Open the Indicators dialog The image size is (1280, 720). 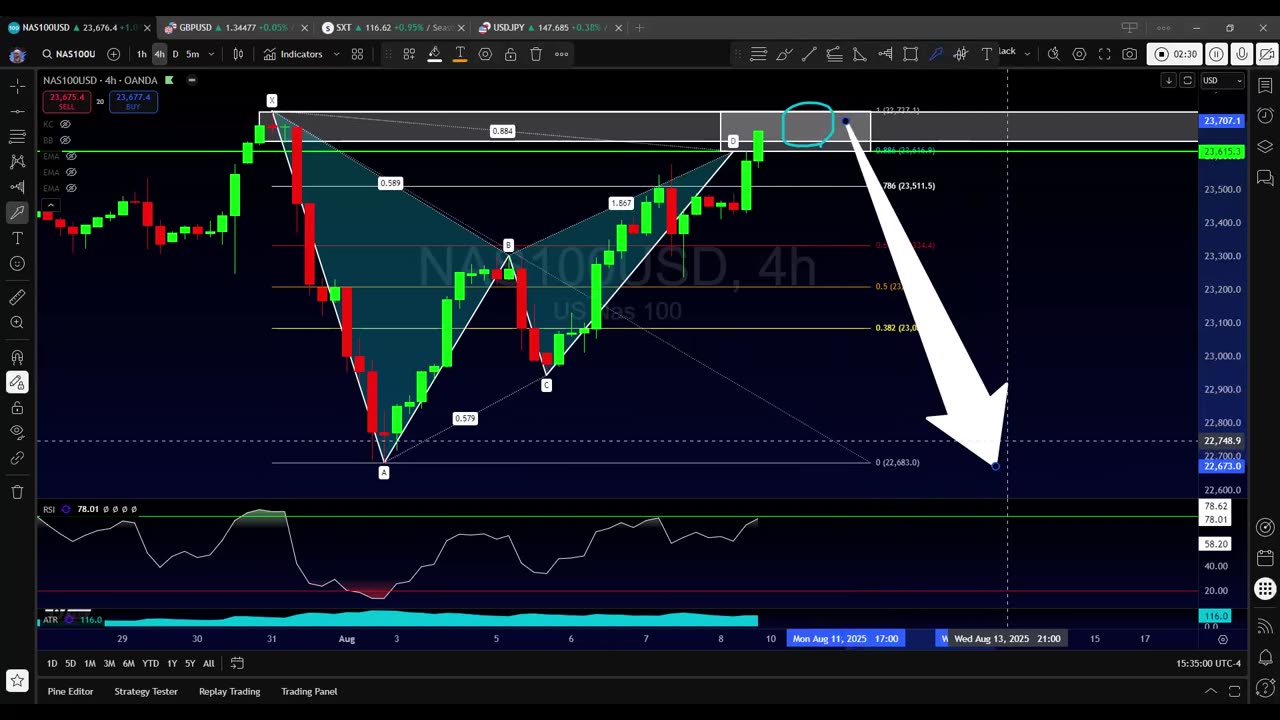pos(293,54)
